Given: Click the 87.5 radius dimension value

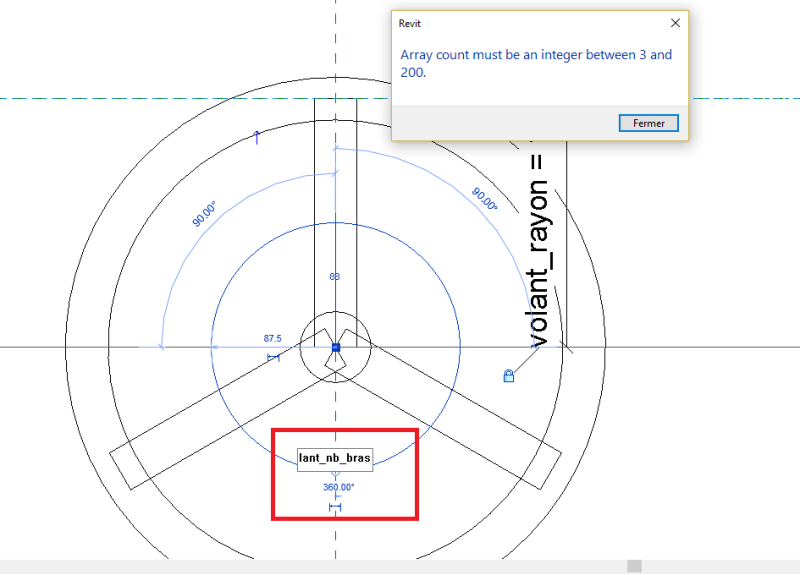Looking at the screenshot, I should 272,339.
